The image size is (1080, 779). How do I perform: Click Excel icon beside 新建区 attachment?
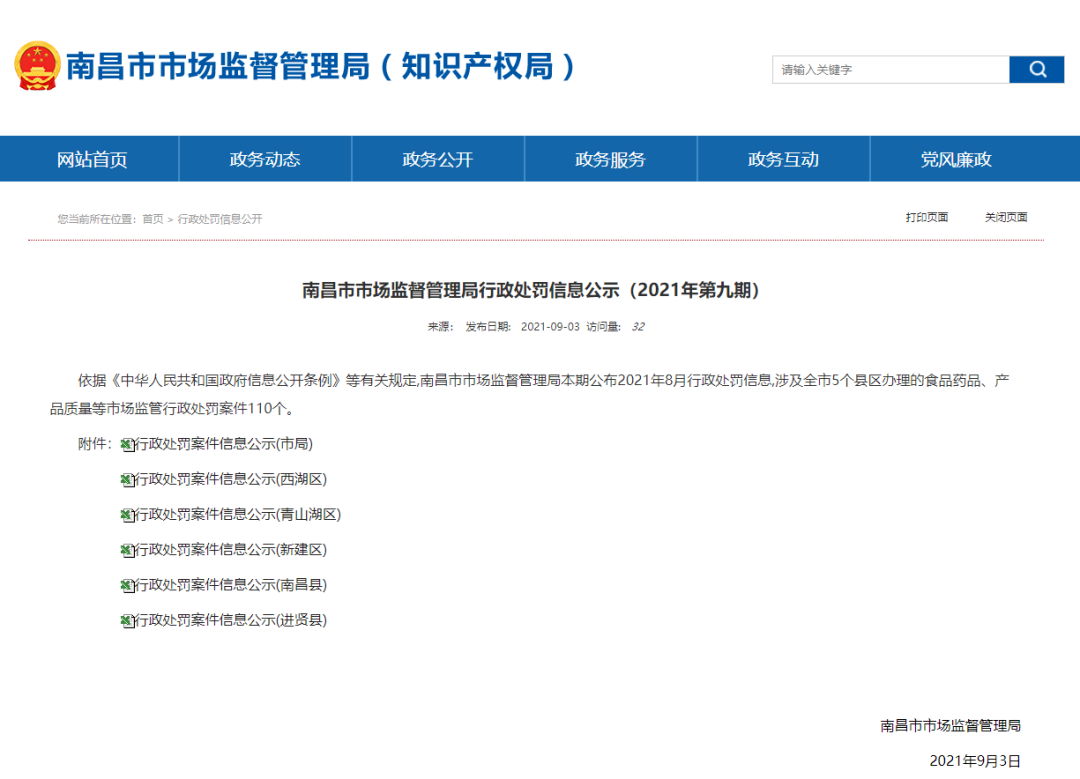coord(127,550)
